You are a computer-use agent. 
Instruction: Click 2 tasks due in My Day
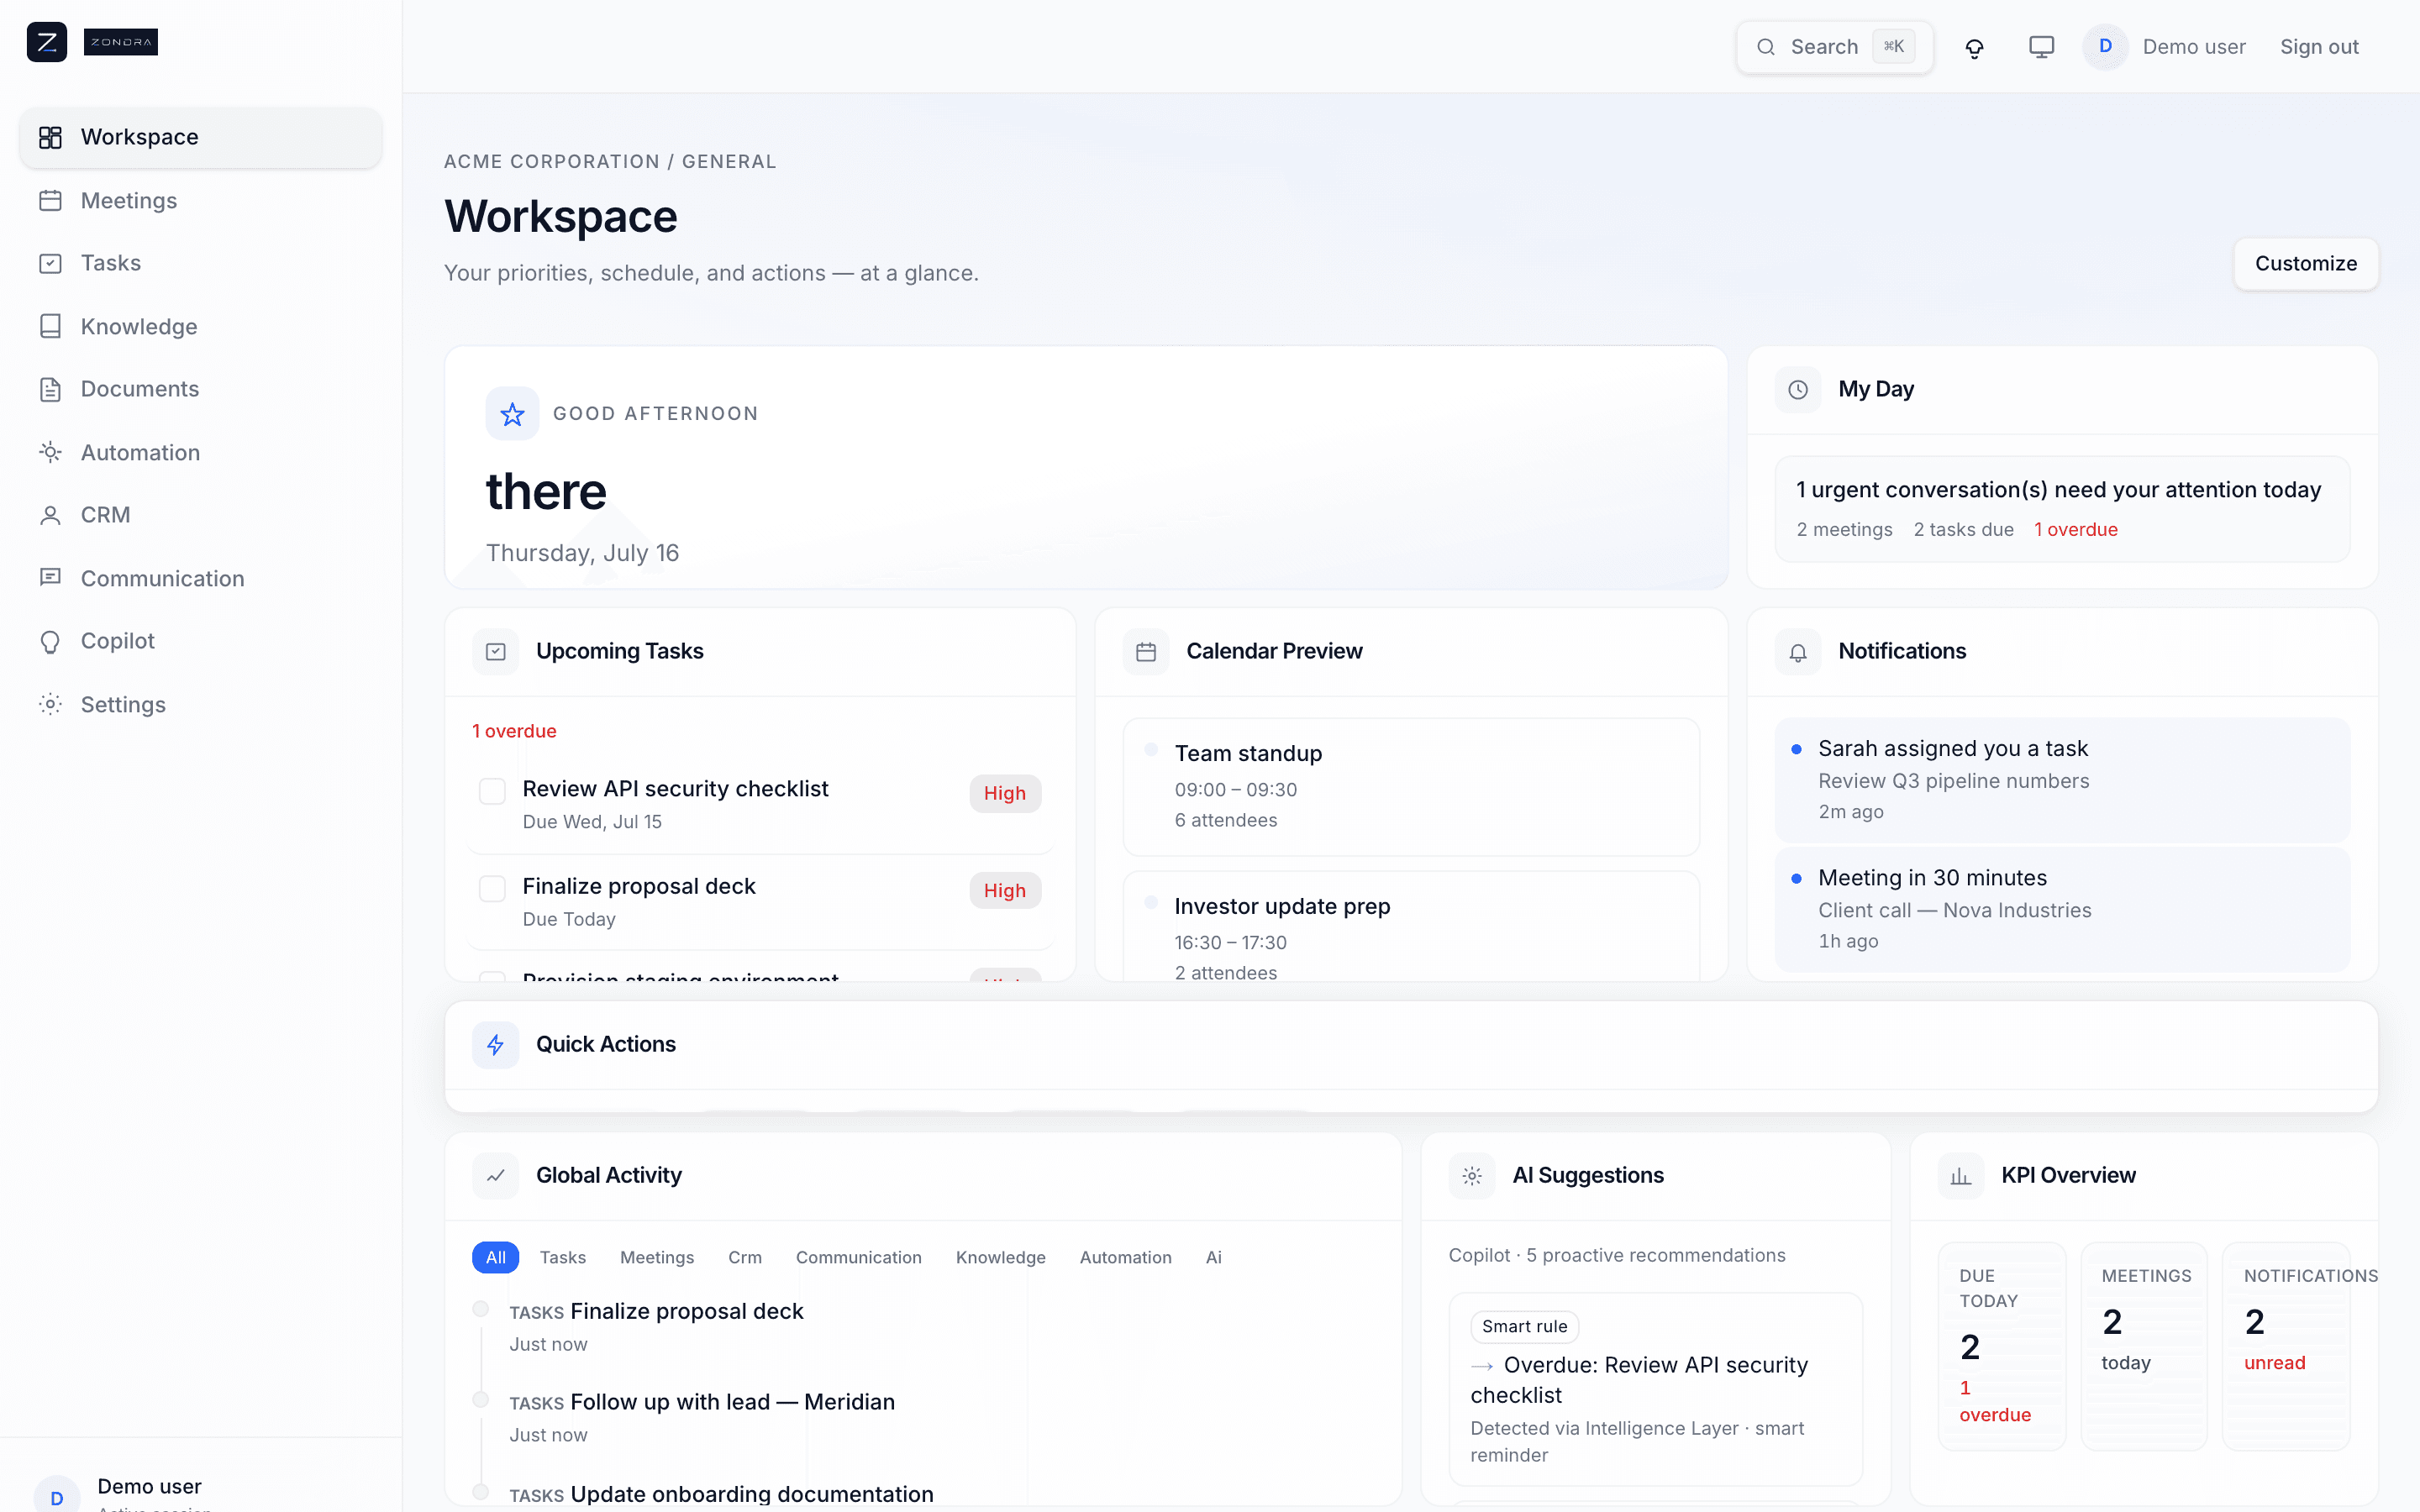pos(1963,530)
